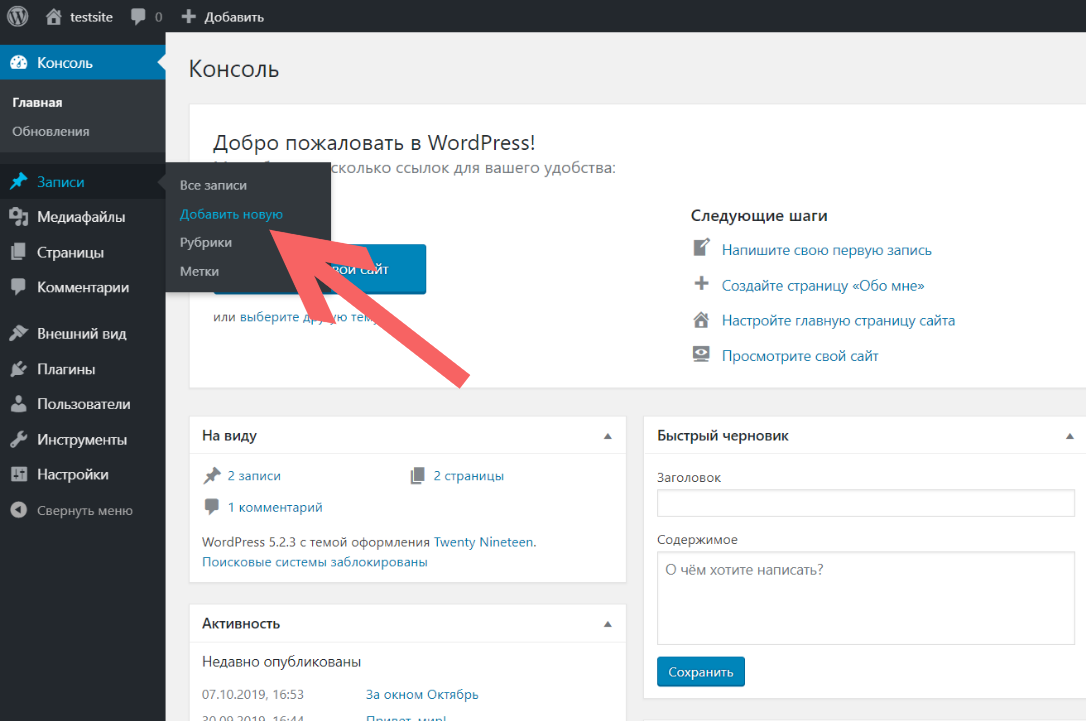
Task: Click the Внешний вид paintbrush icon
Action: [19, 333]
